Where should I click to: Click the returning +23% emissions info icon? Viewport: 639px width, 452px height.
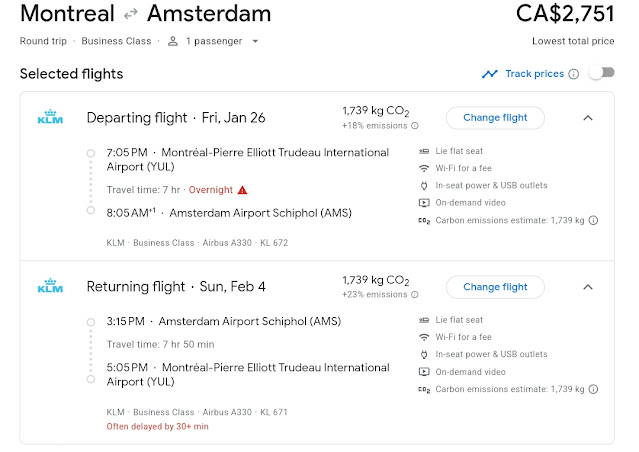[x=415, y=295]
